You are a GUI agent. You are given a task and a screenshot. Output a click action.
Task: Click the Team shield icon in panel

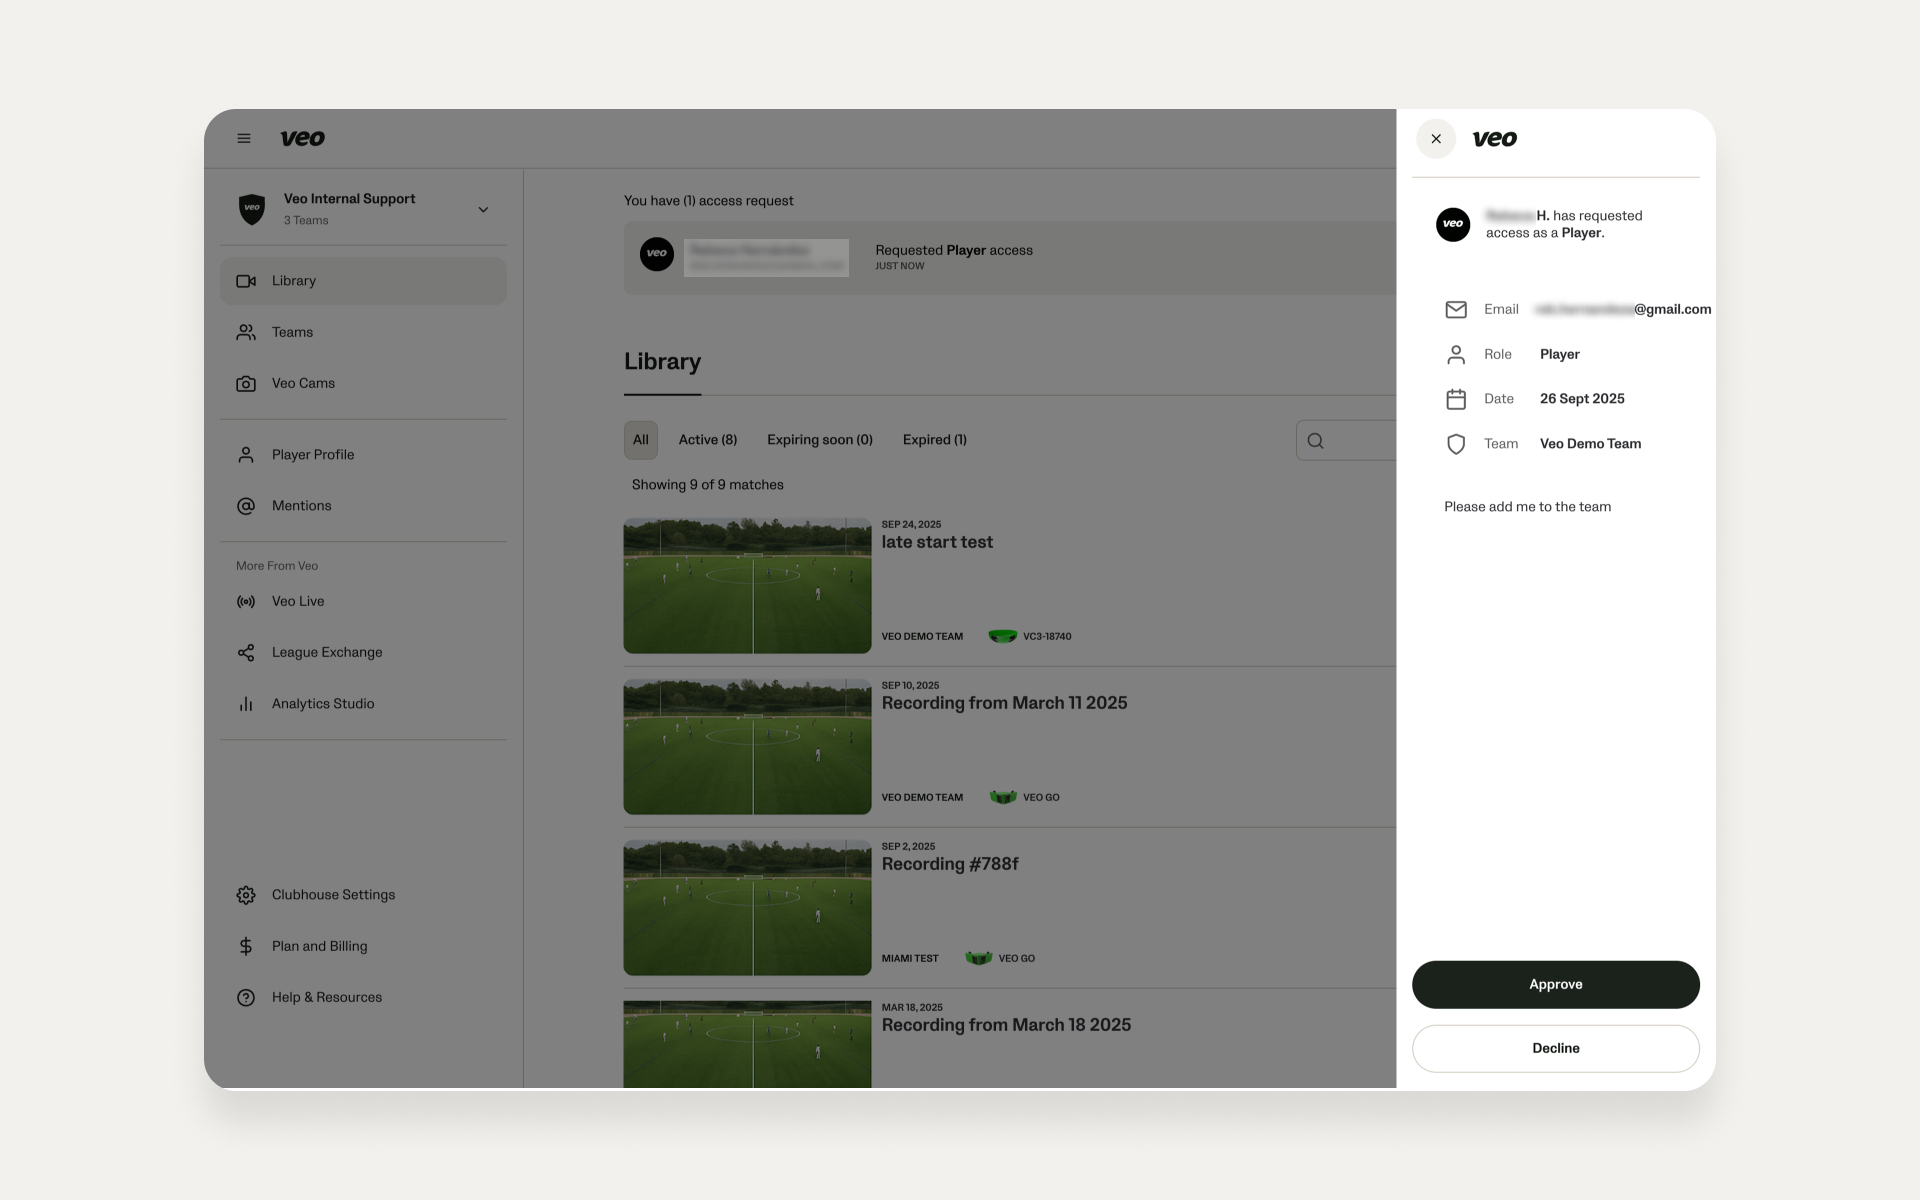1456,444
